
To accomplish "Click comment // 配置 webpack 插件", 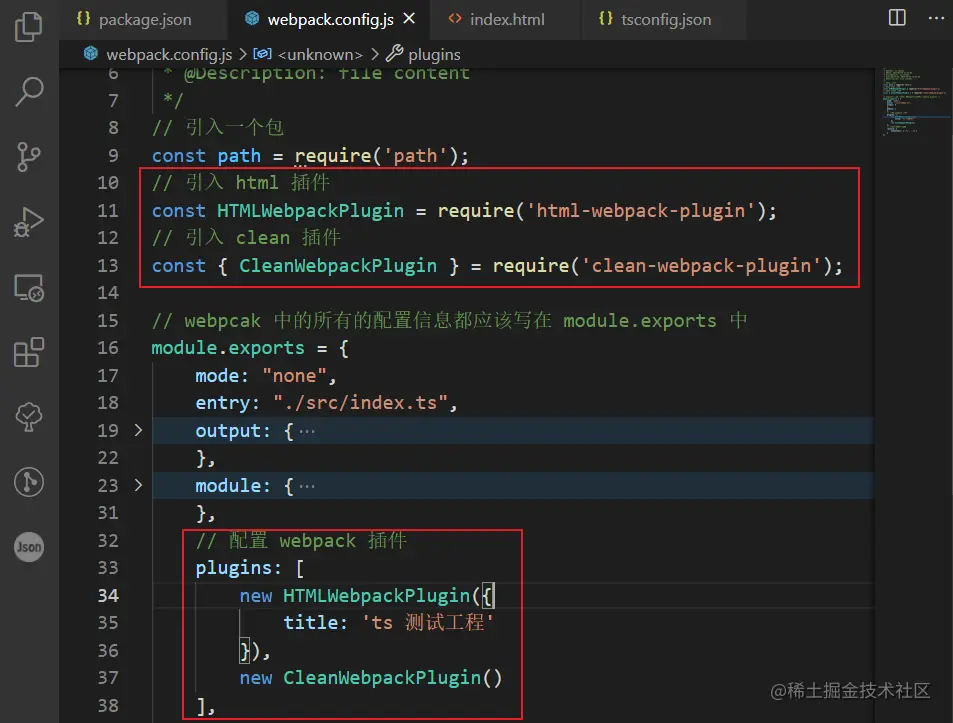I will click(x=301, y=541).
